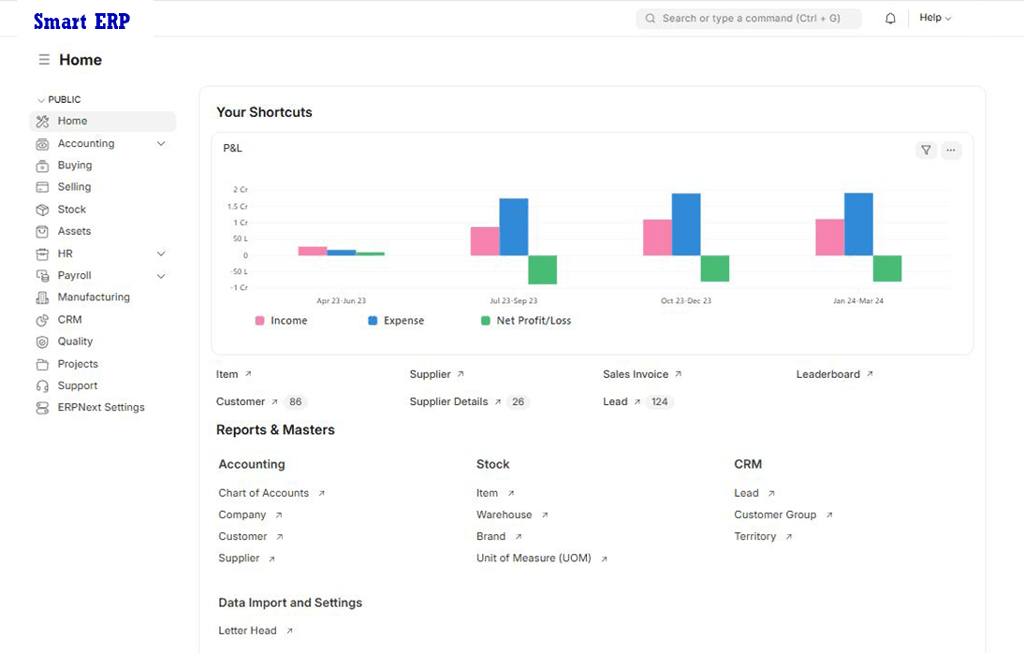Open the P&L chart filter icon
1024x653 pixels.
[926, 150]
